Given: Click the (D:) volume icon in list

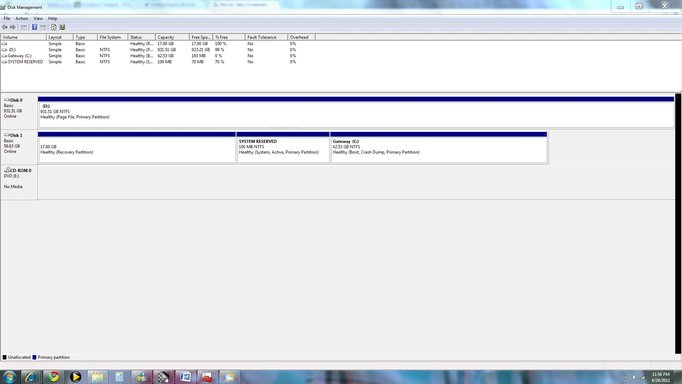Looking at the screenshot, I should 4,50.
